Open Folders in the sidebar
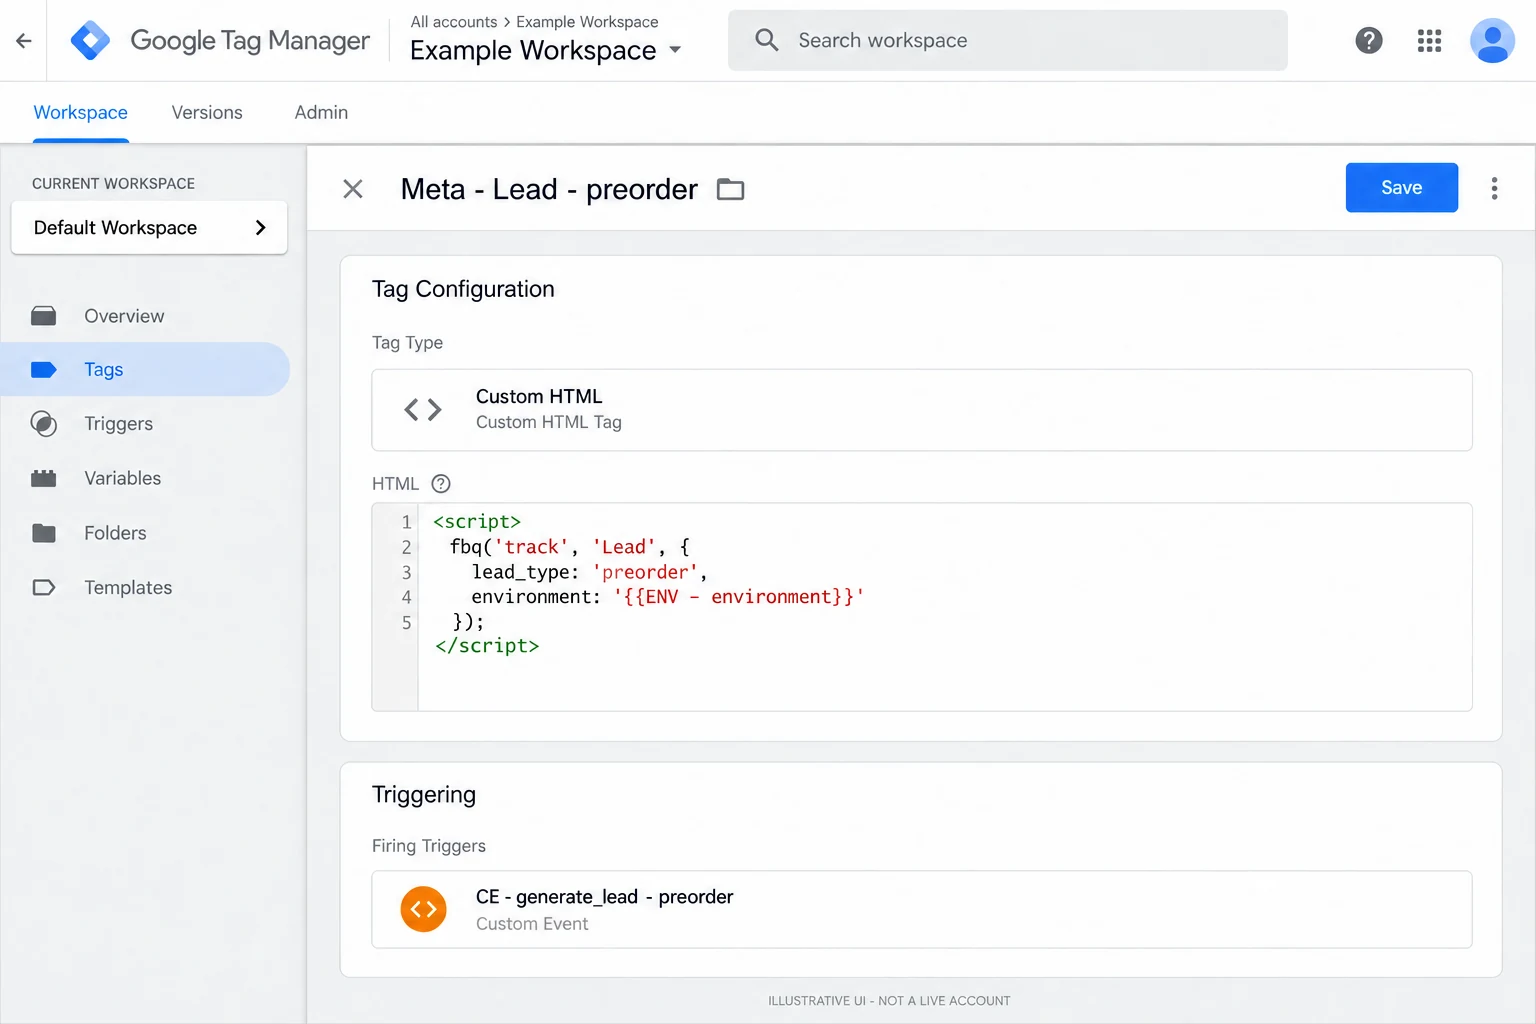 pyautogui.click(x=145, y=533)
